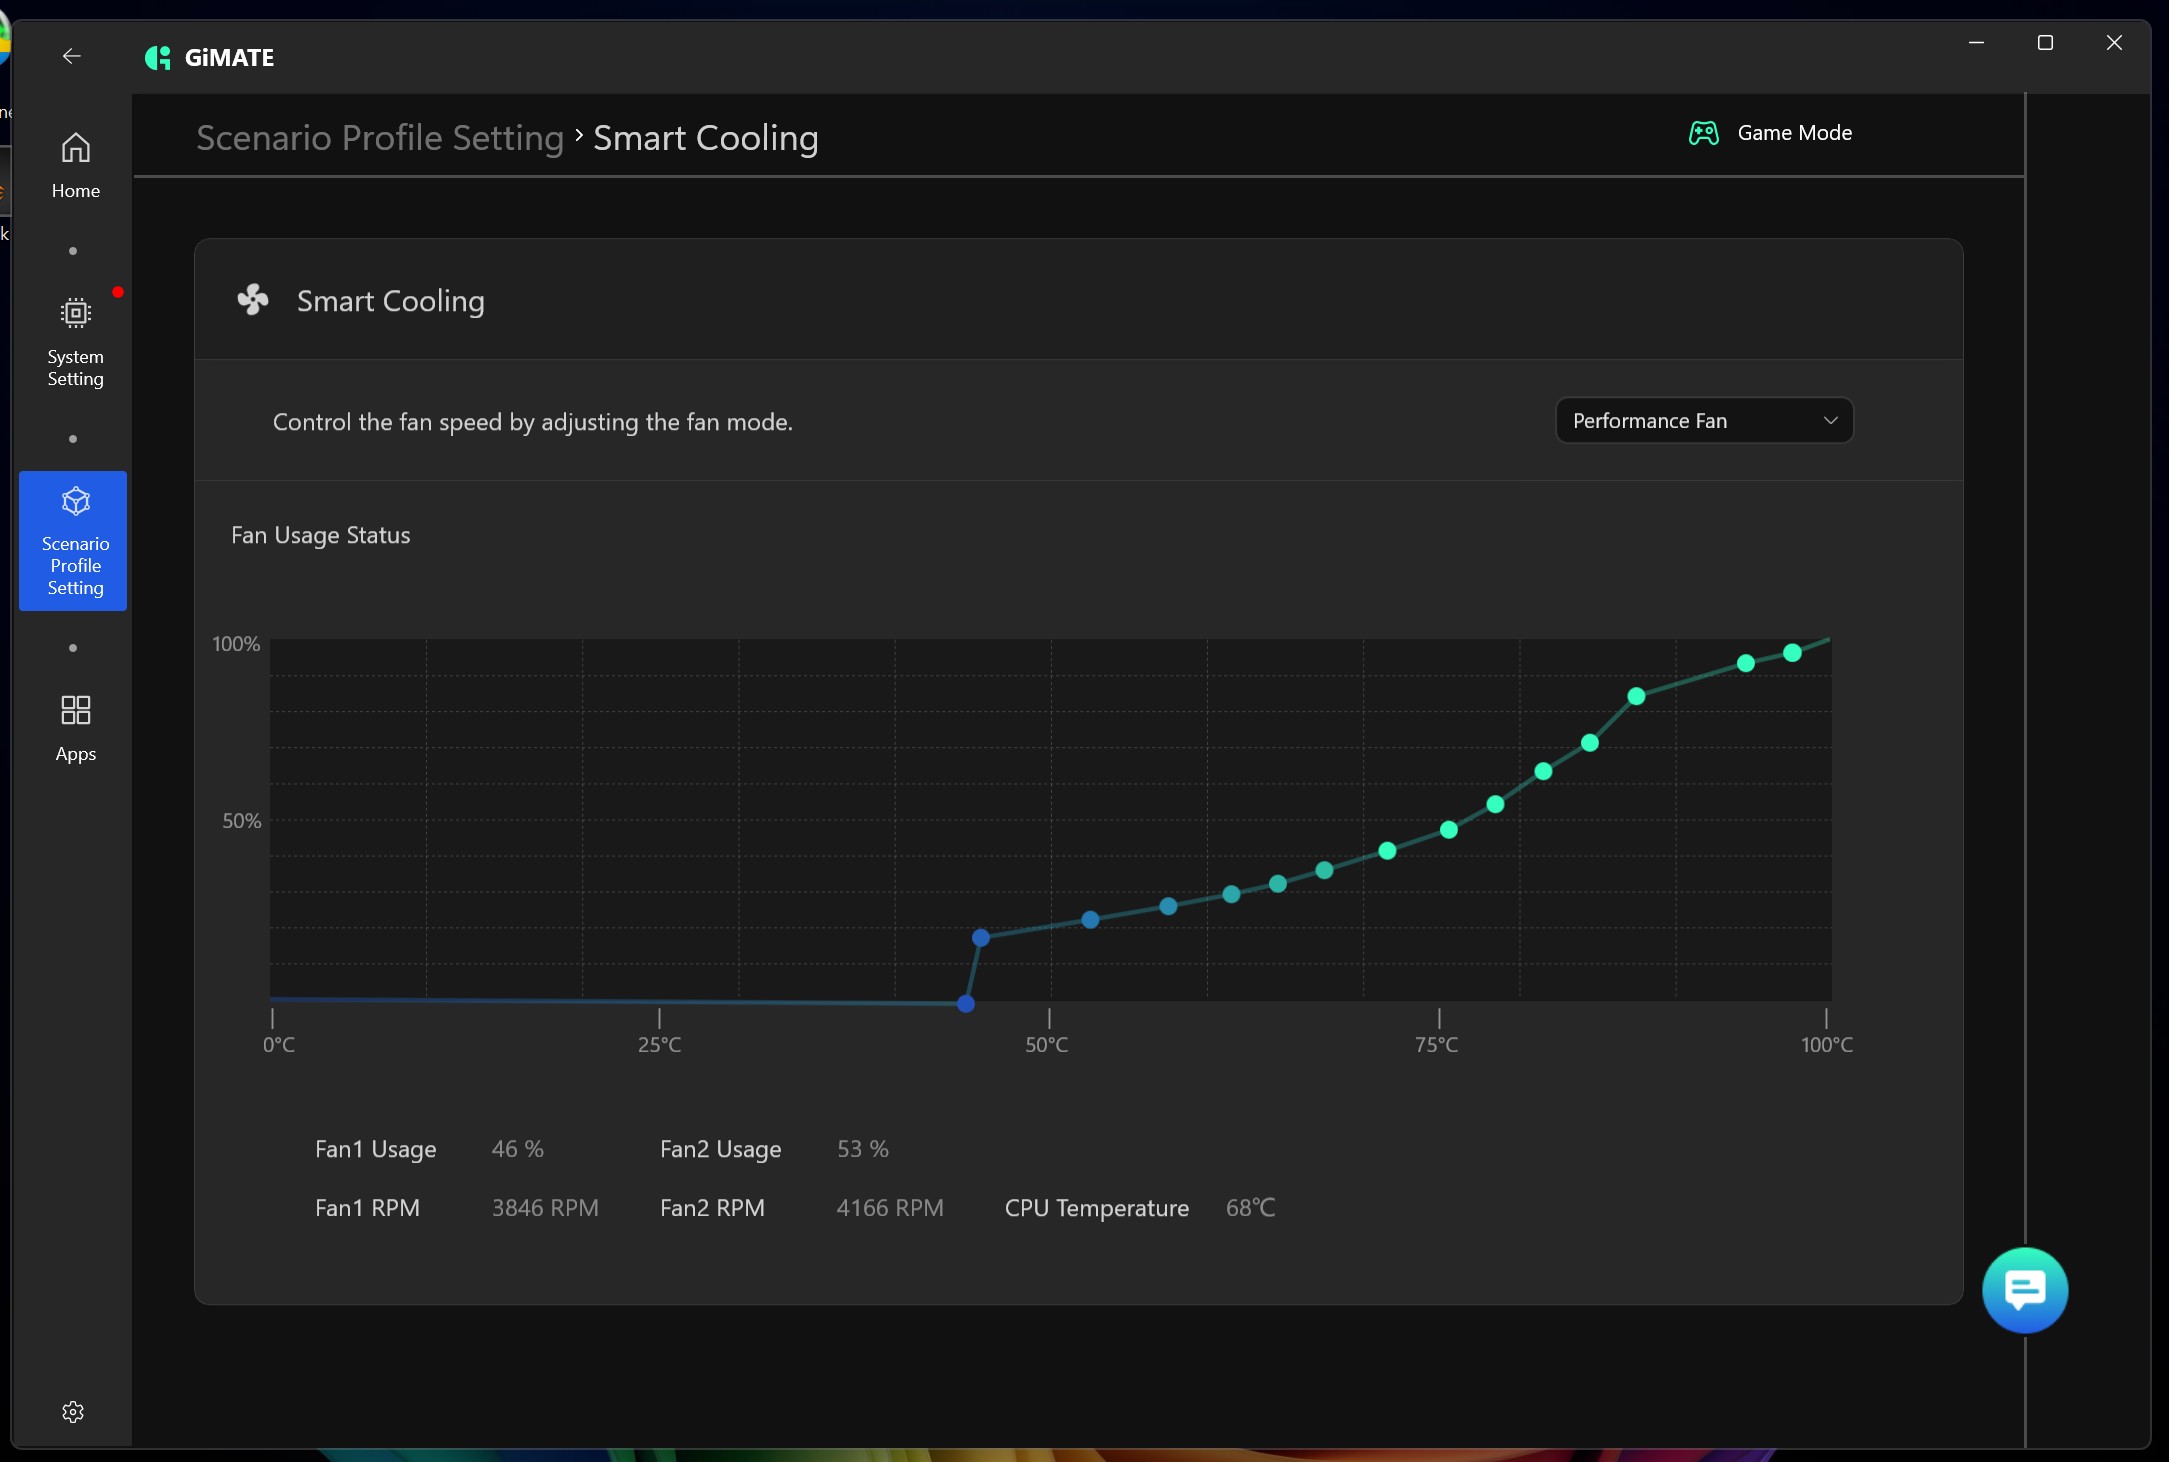
Task: Open the chat support bubble icon
Action: pyautogui.click(x=2025, y=1290)
